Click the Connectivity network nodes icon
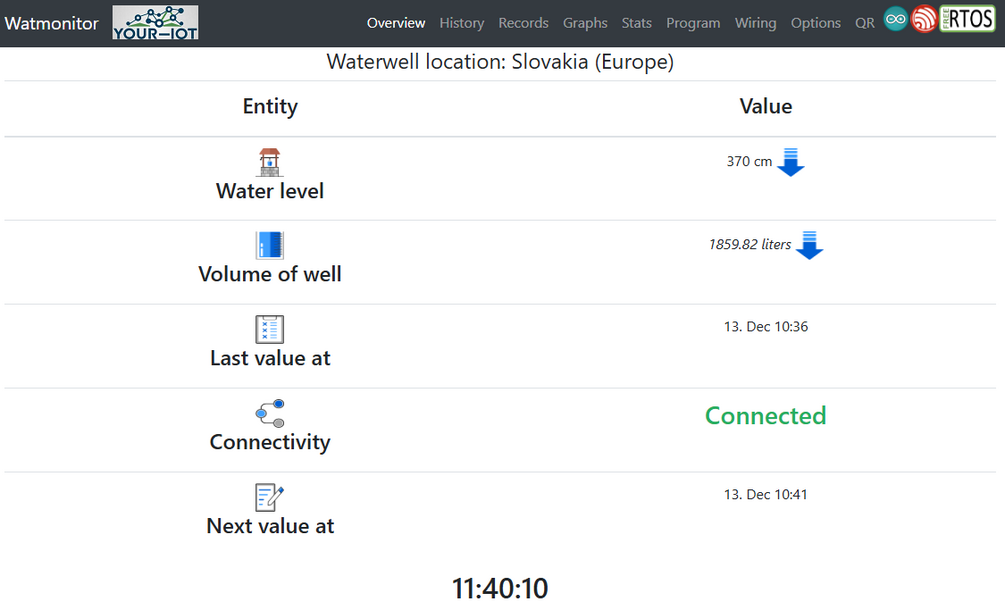The width and height of the screenshot is (1005, 610). [269, 411]
